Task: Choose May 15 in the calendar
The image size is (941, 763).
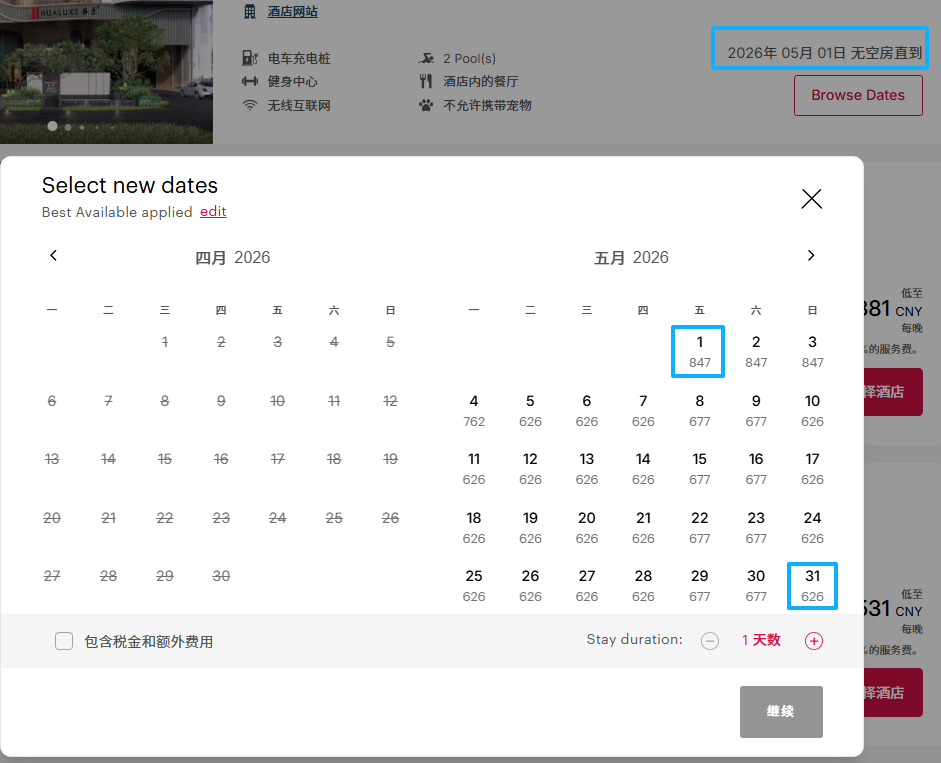Action: pos(699,468)
